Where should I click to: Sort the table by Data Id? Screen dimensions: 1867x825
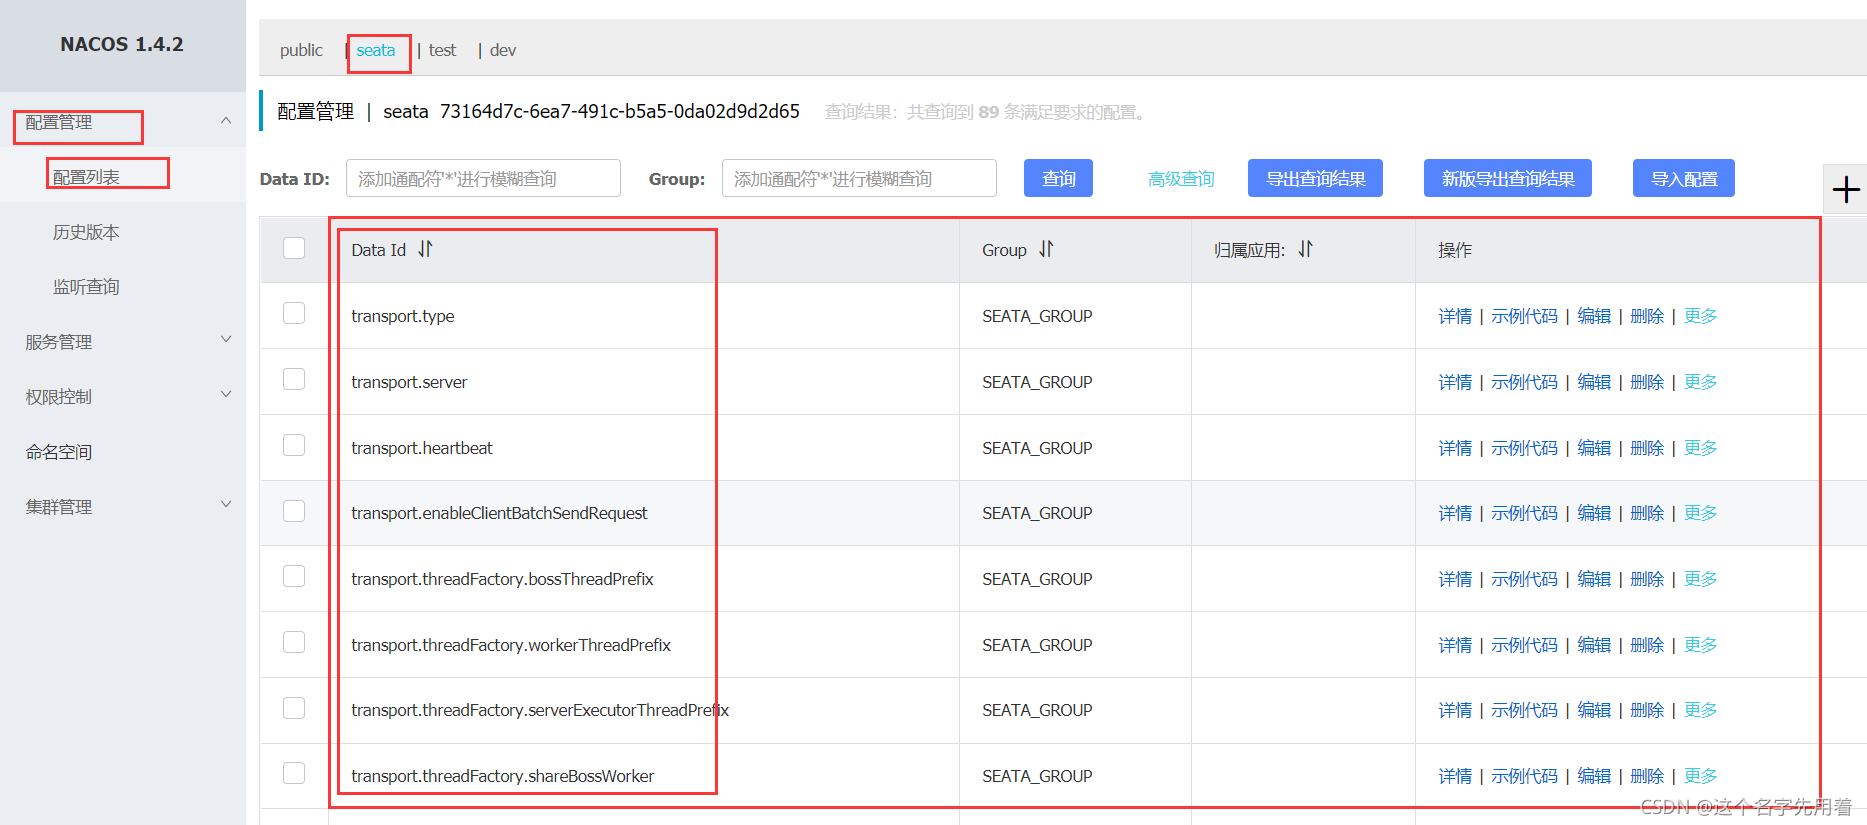(x=425, y=249)
